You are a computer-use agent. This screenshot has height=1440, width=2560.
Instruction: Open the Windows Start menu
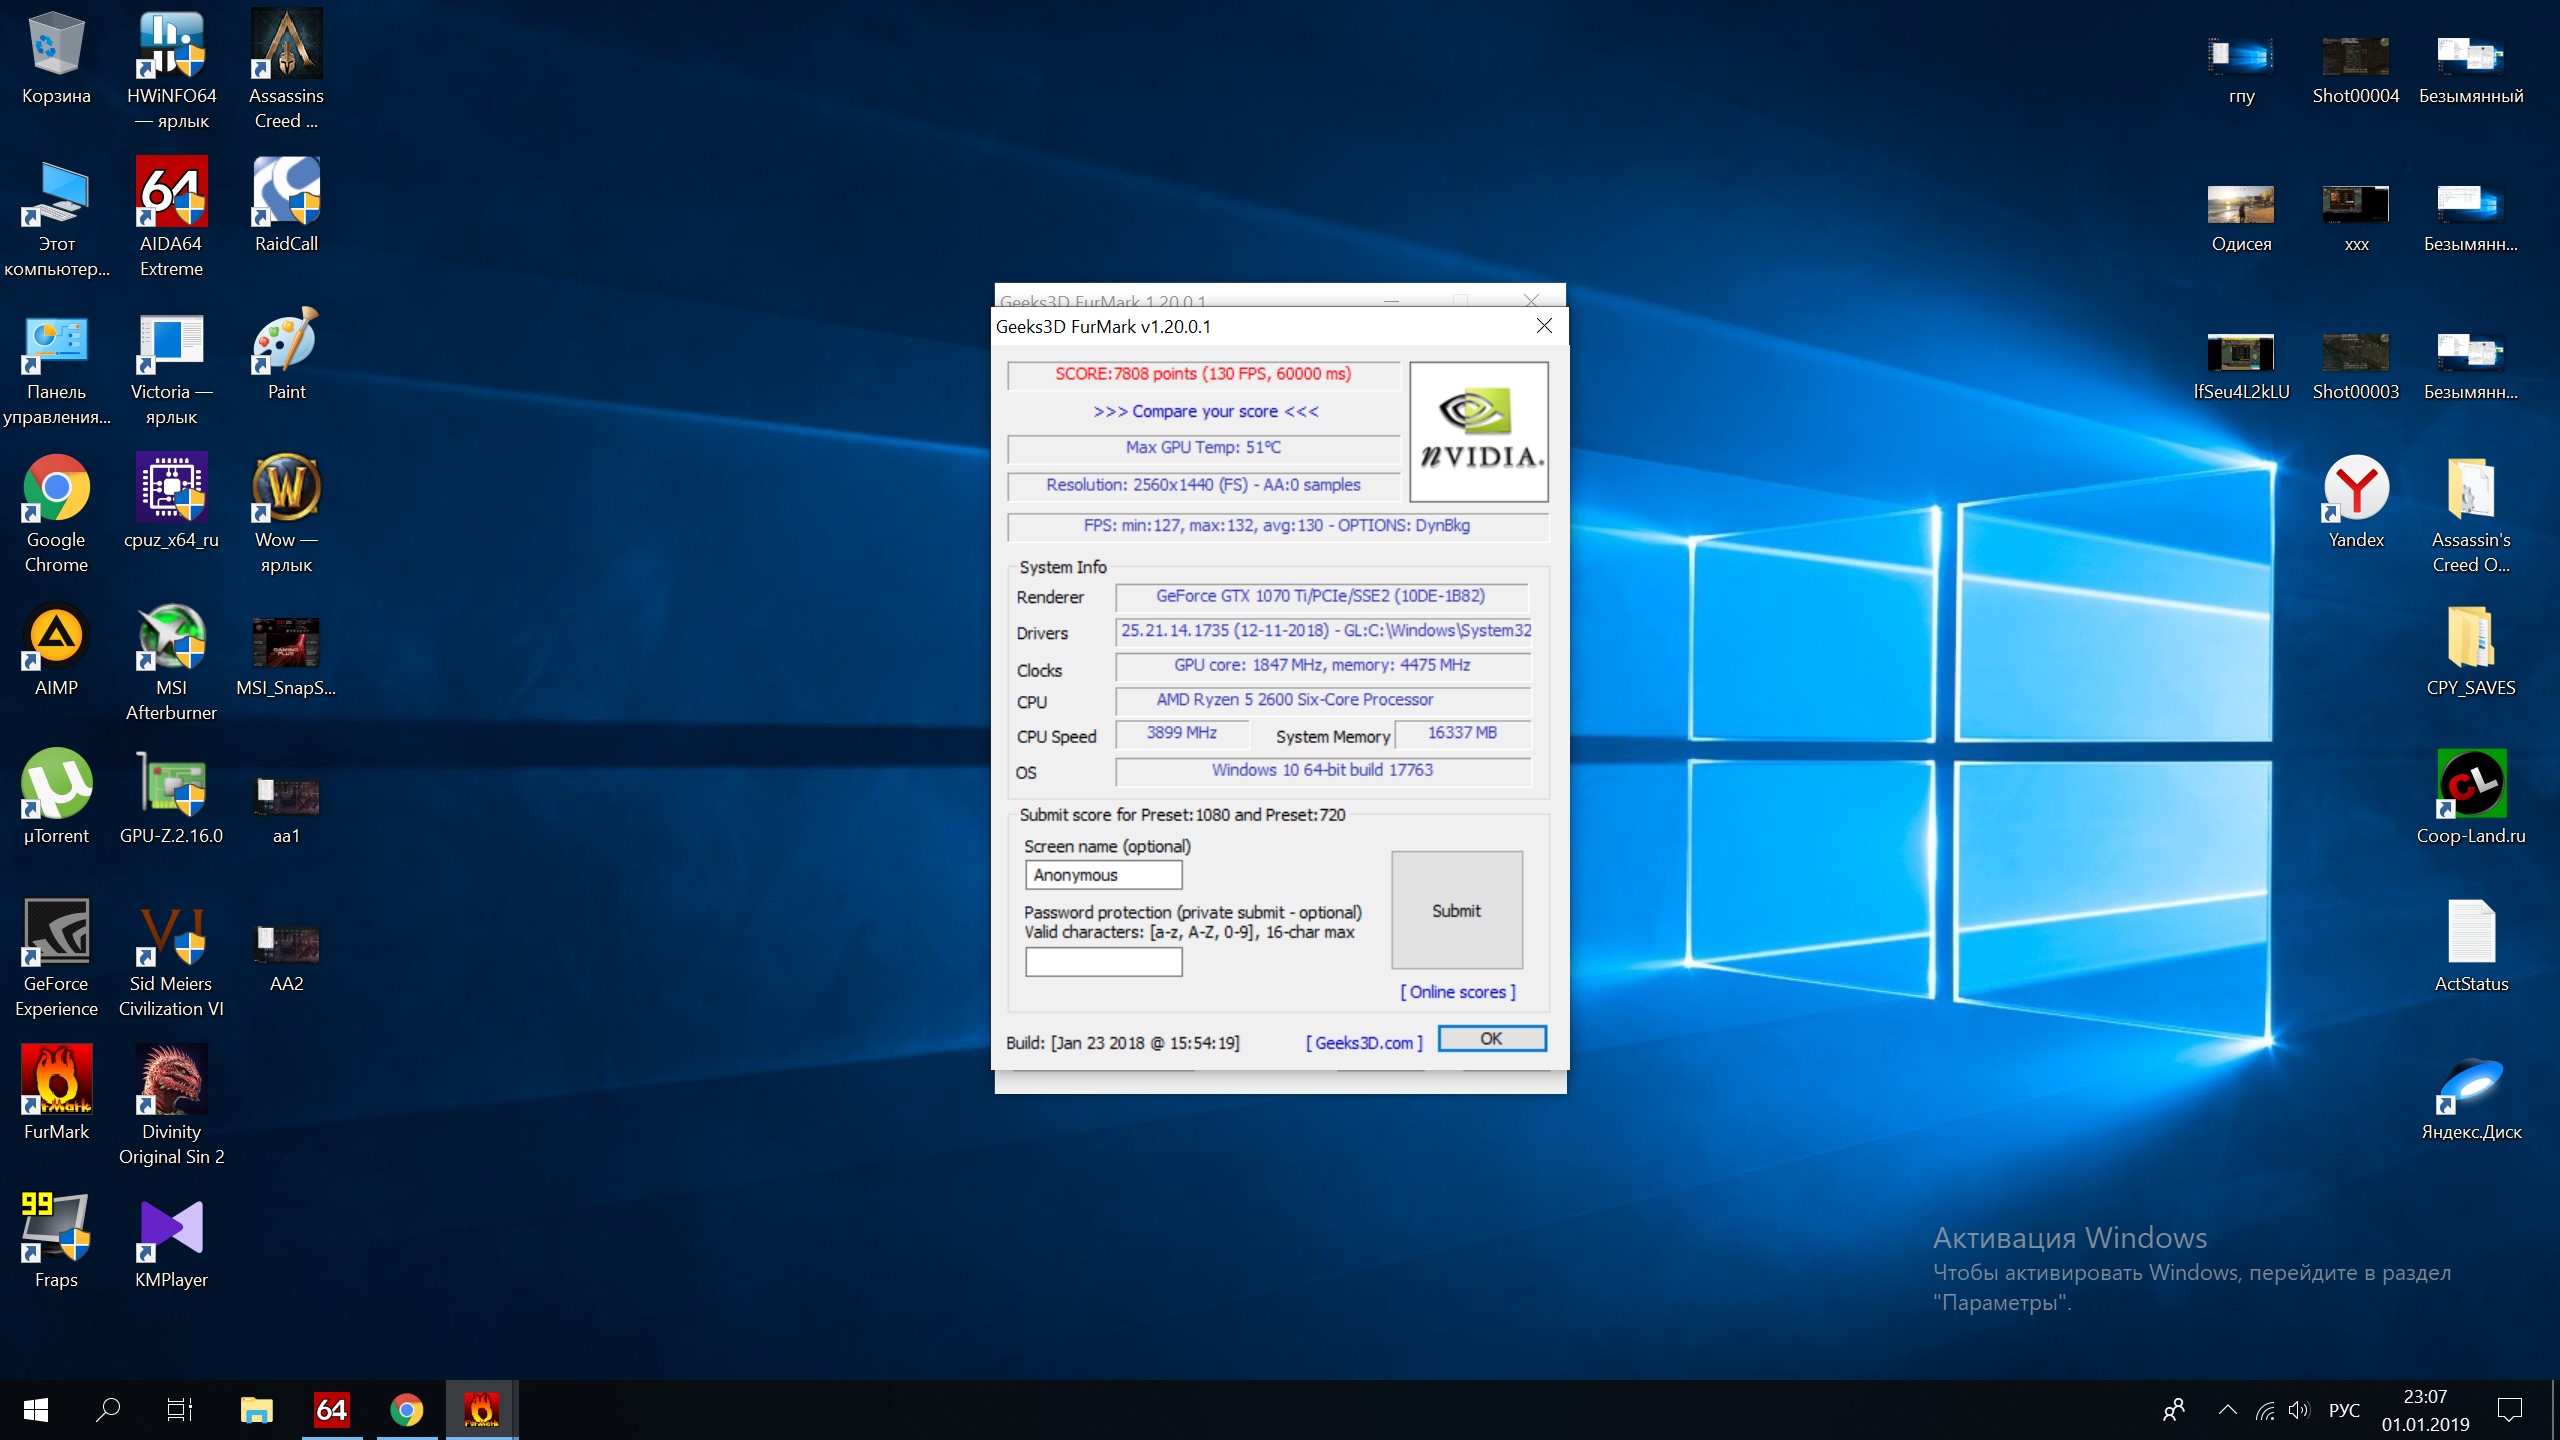point(36,1410)
